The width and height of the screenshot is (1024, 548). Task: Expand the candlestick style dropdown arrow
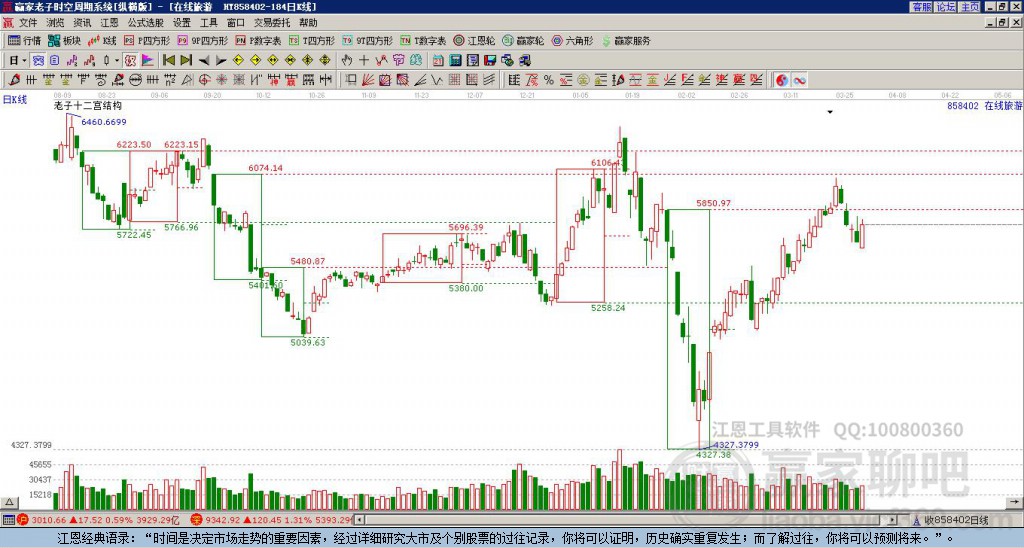[x=116, y=61]
